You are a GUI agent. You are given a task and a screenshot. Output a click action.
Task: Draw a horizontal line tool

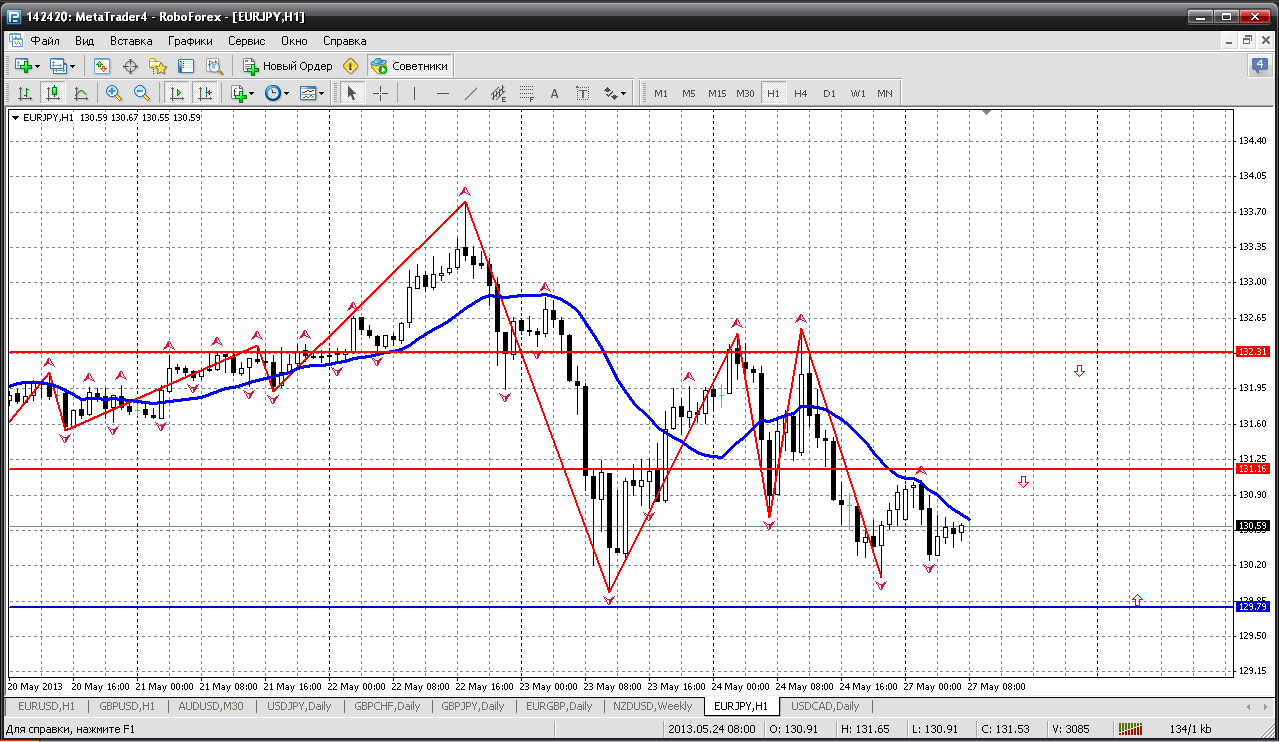[443, 93]
